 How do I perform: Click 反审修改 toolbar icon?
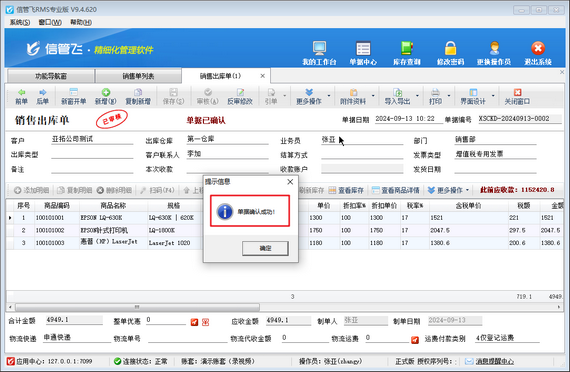tap(240, 92)
